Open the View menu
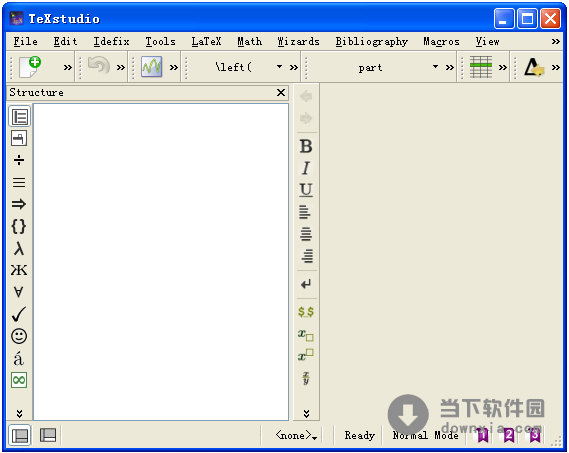This screenshot has height=453, width=569. click(x=487, y=41)
